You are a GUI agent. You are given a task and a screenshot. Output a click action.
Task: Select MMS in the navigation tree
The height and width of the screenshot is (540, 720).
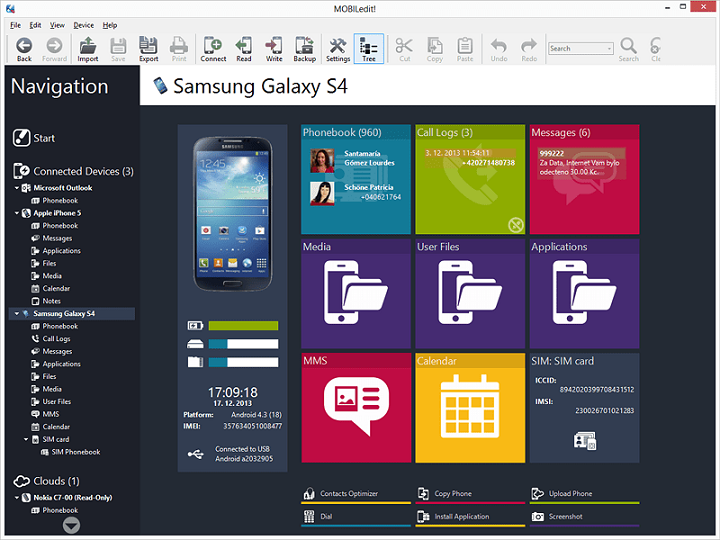pyautogui.click(x=45, y=414)
